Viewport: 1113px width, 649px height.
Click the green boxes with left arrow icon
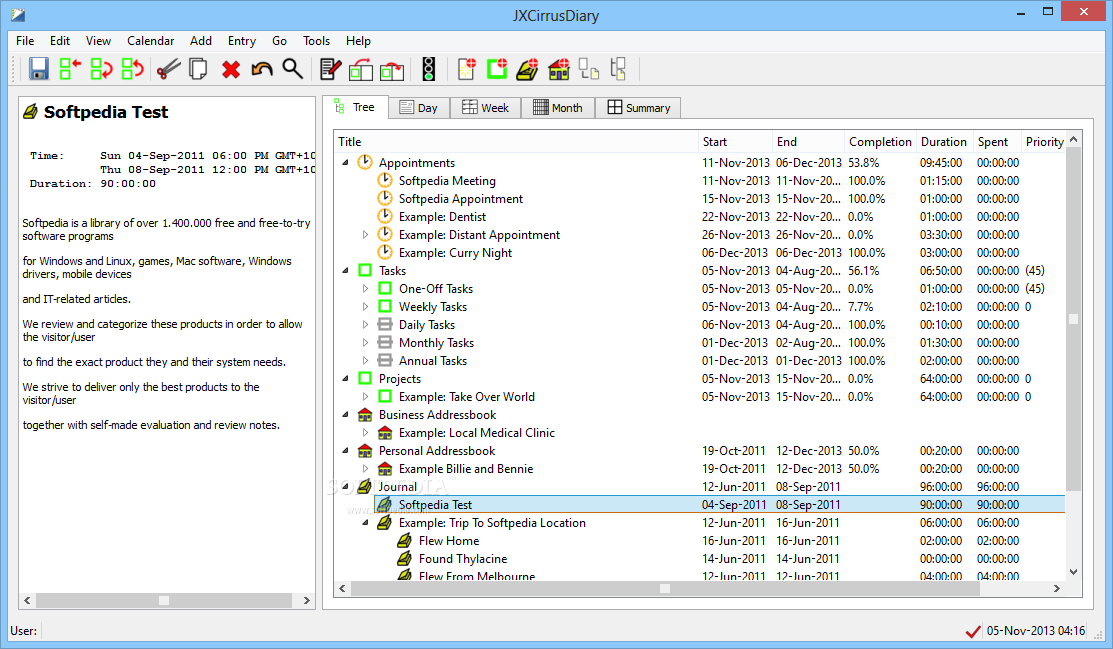pyautogui.click(x=70, y=69)
